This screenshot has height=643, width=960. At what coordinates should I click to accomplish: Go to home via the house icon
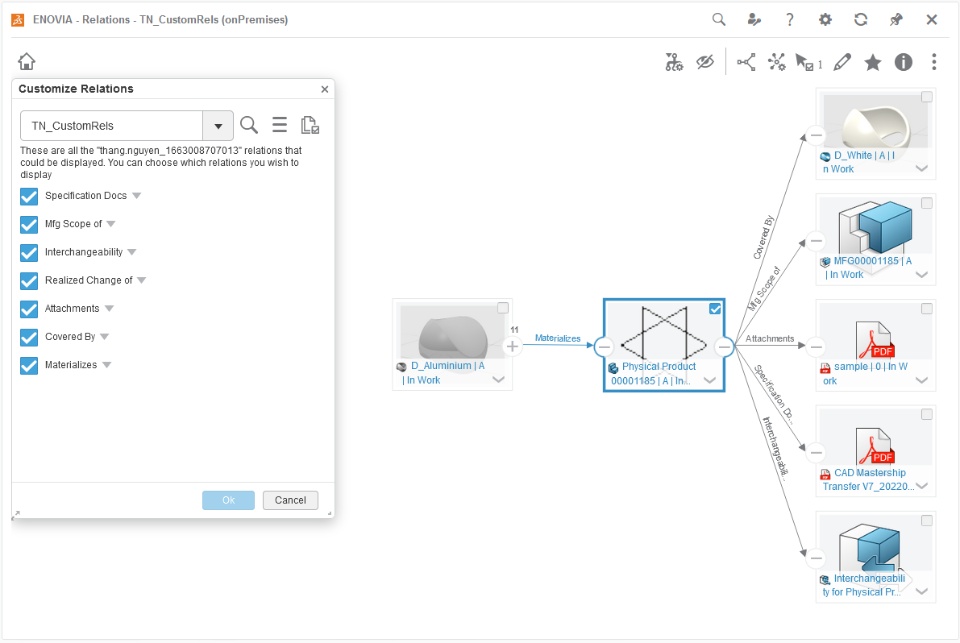tap(26, 61)
